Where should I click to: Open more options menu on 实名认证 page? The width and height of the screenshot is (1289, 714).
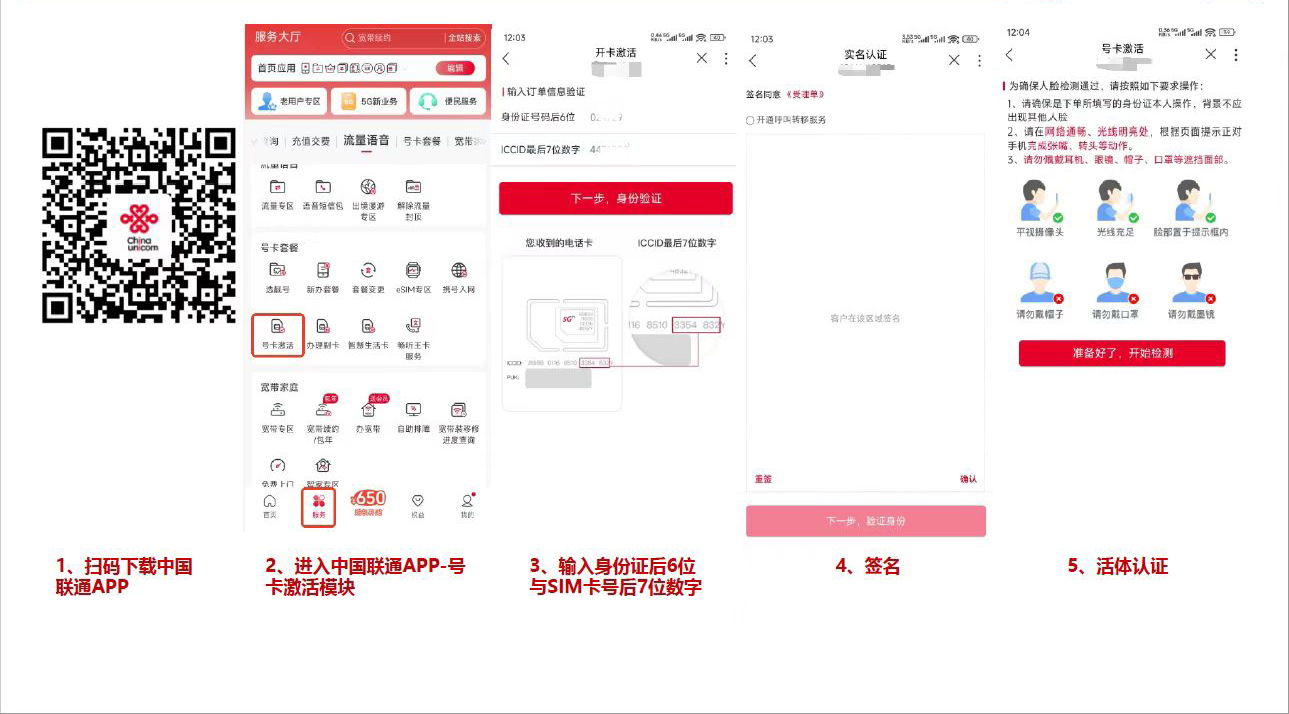pyautogui.click(x=979, y=60)
